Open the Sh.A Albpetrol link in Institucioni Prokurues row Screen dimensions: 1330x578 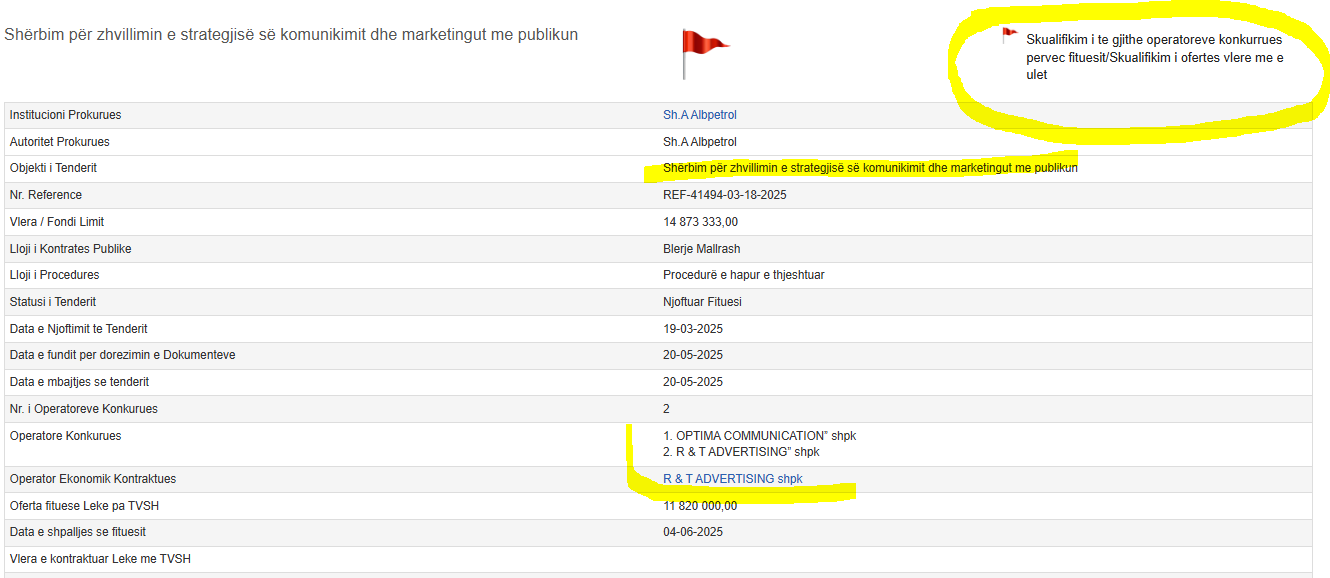[x=699, y=115]
